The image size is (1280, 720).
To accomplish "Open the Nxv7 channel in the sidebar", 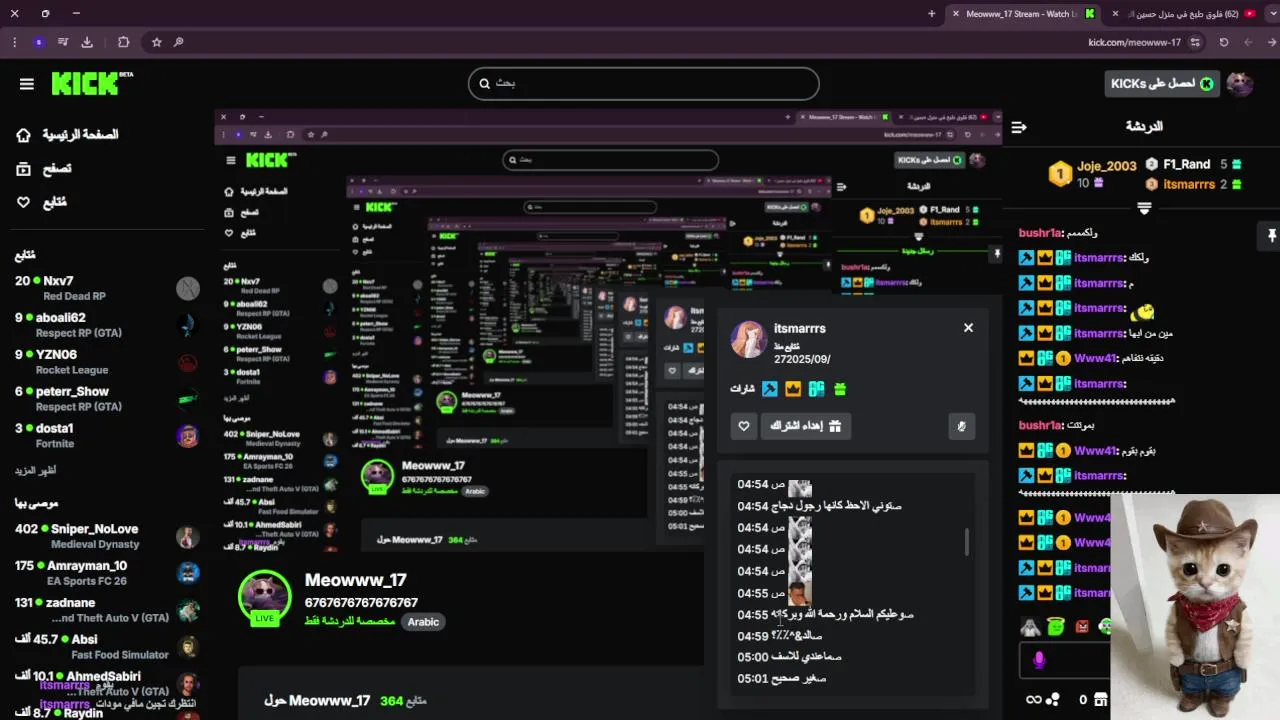I will 105,288.
